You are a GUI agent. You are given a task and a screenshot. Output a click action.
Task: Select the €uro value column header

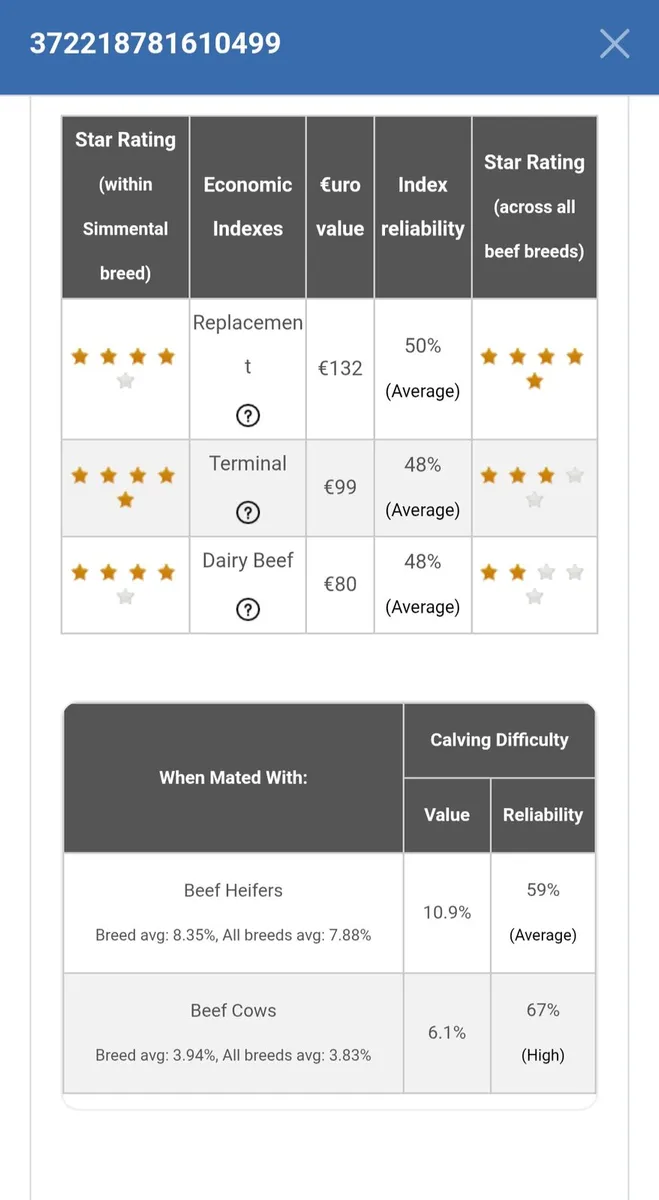coord(340,207)
